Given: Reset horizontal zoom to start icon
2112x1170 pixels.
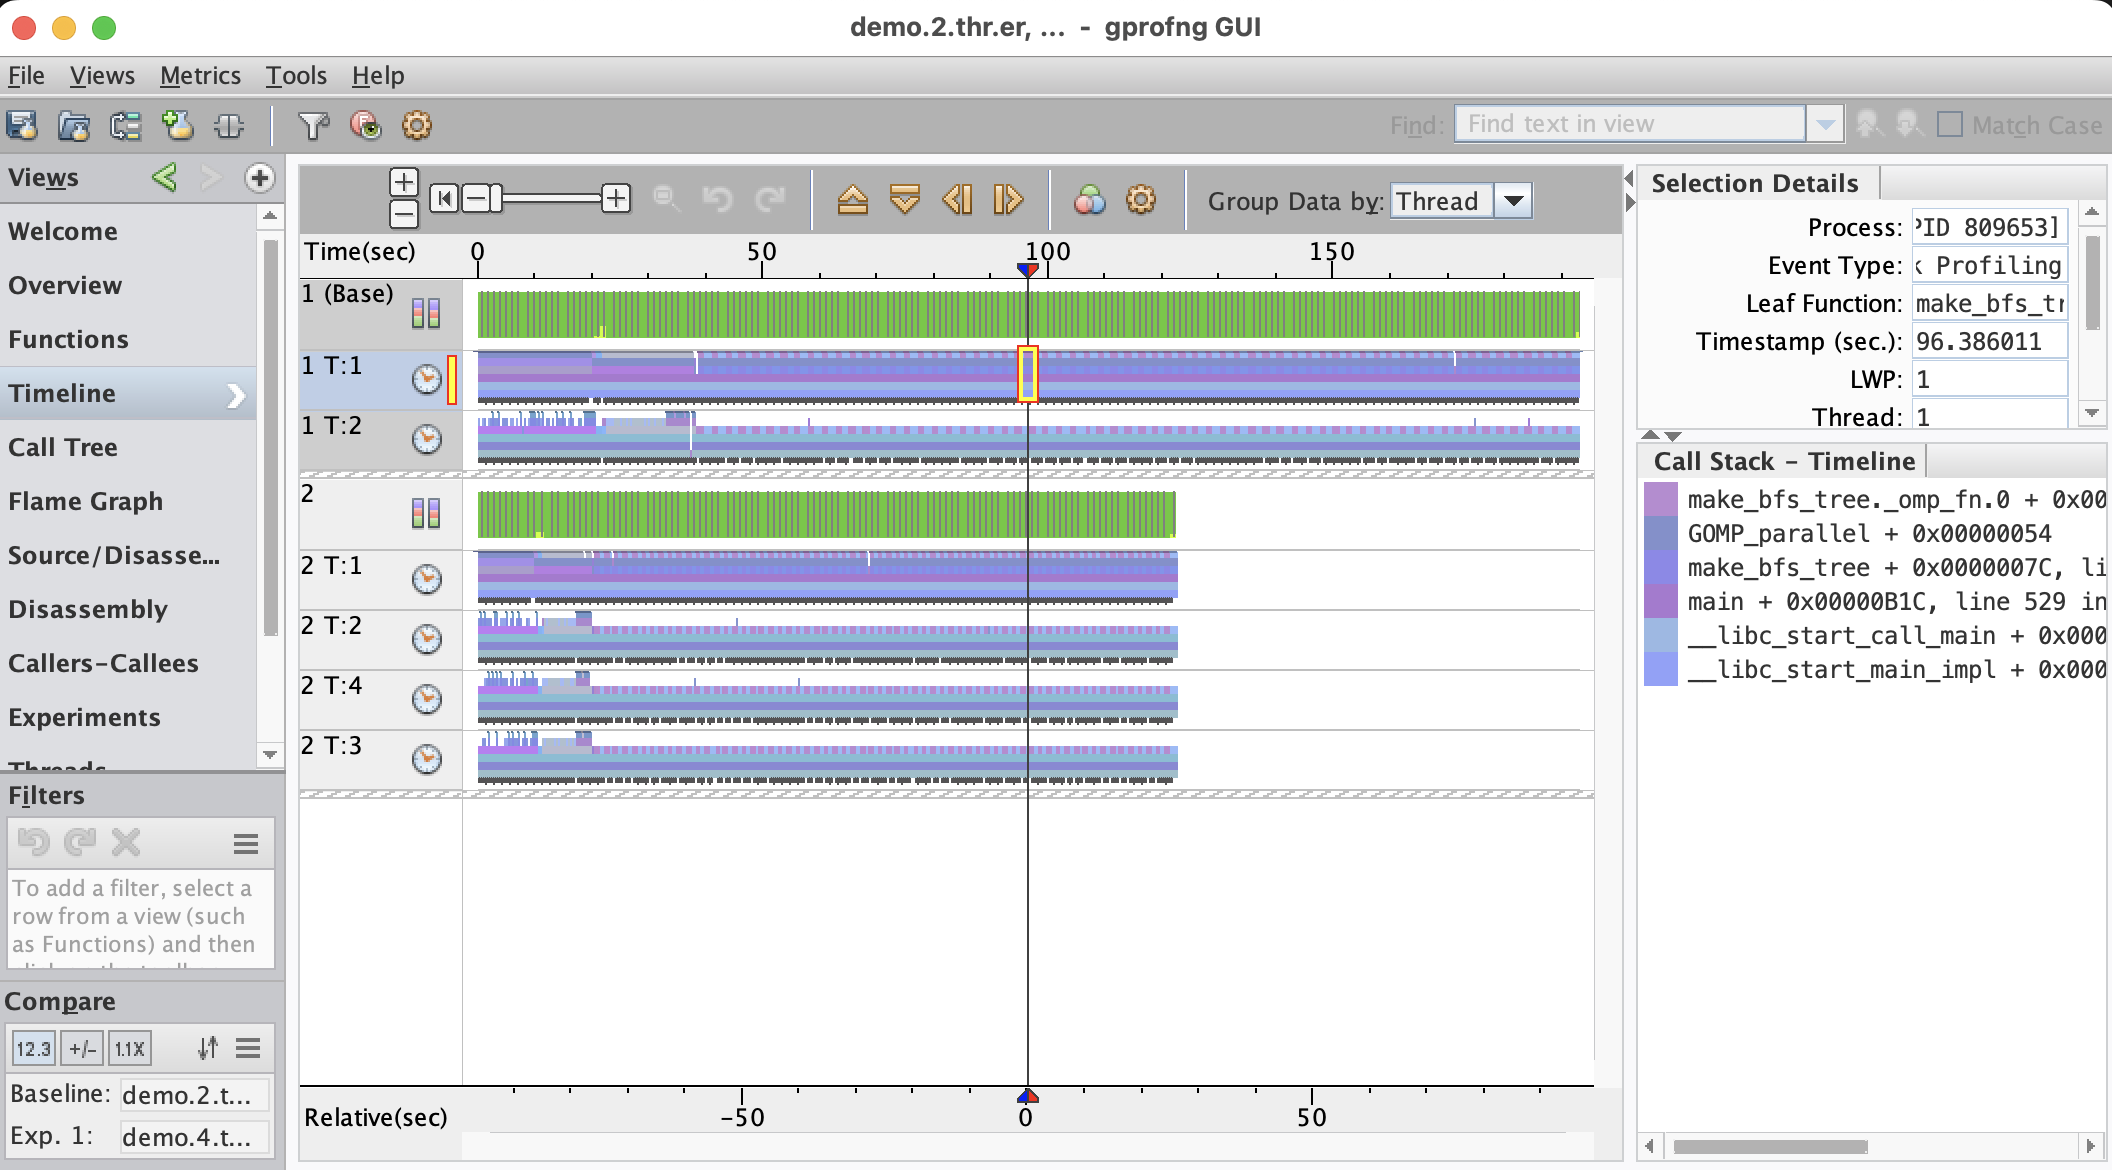Looking at the screenshot, I should (443, 199).
